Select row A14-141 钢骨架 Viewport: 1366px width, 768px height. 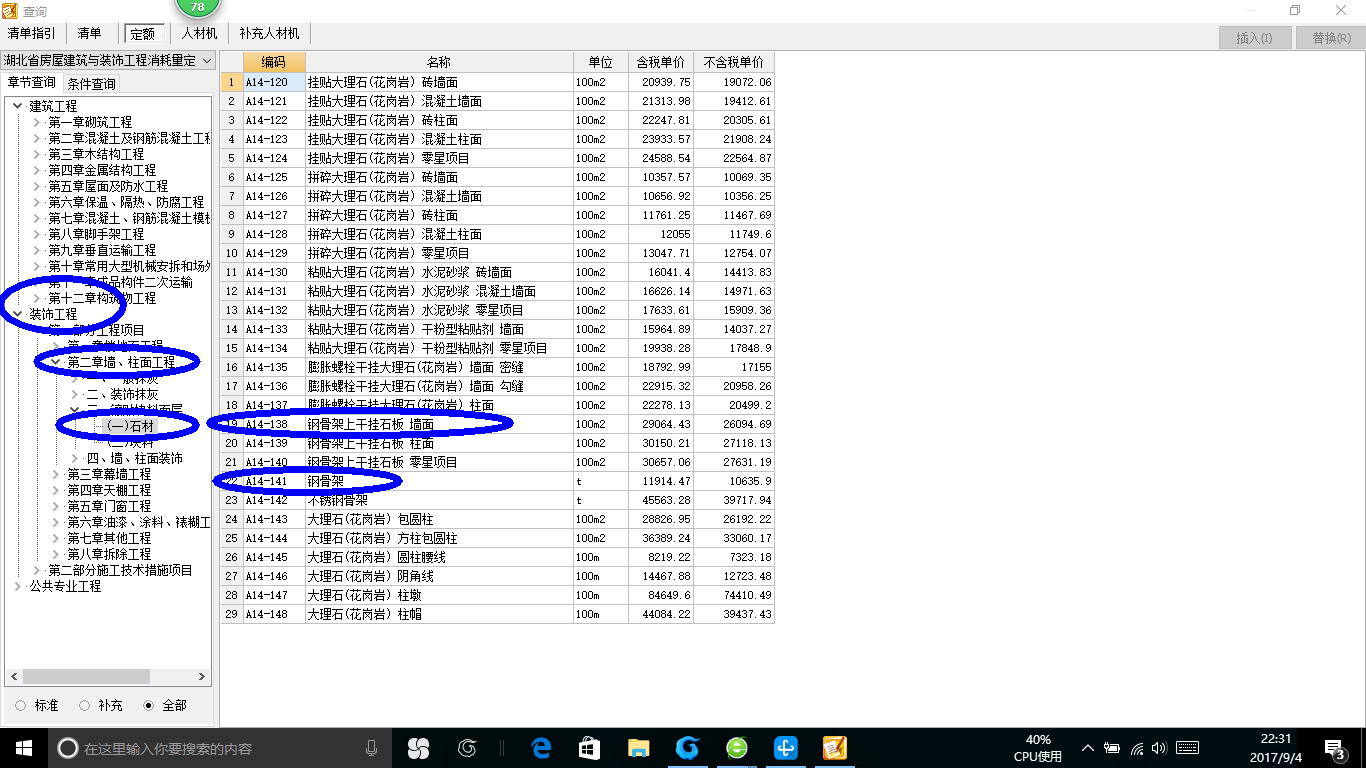(497, 481)
